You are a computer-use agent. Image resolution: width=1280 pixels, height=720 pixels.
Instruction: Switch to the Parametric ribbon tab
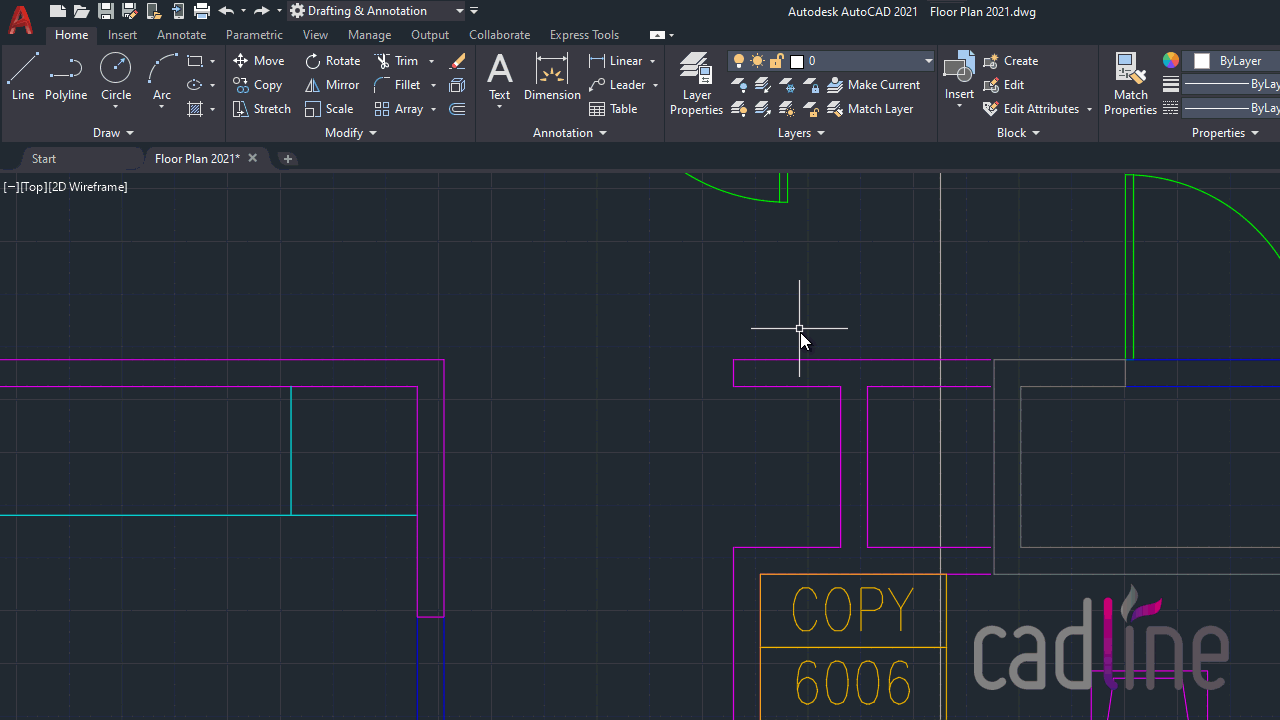point(254,35)
